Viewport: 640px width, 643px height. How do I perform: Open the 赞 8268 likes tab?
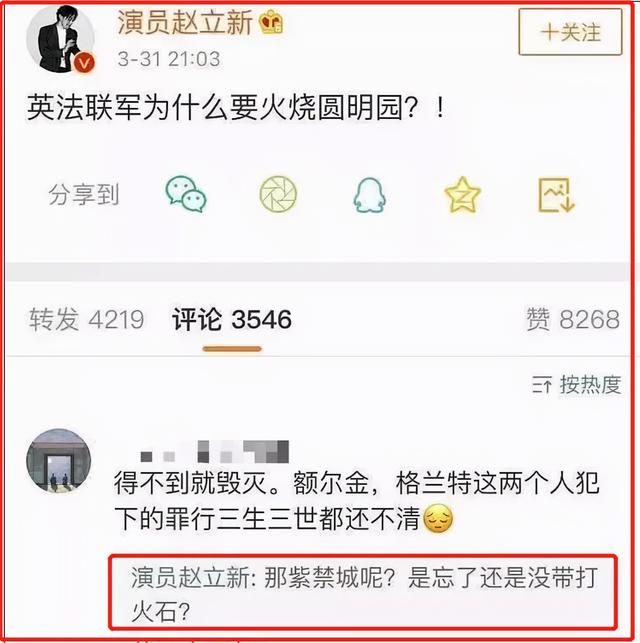point(572,319)
